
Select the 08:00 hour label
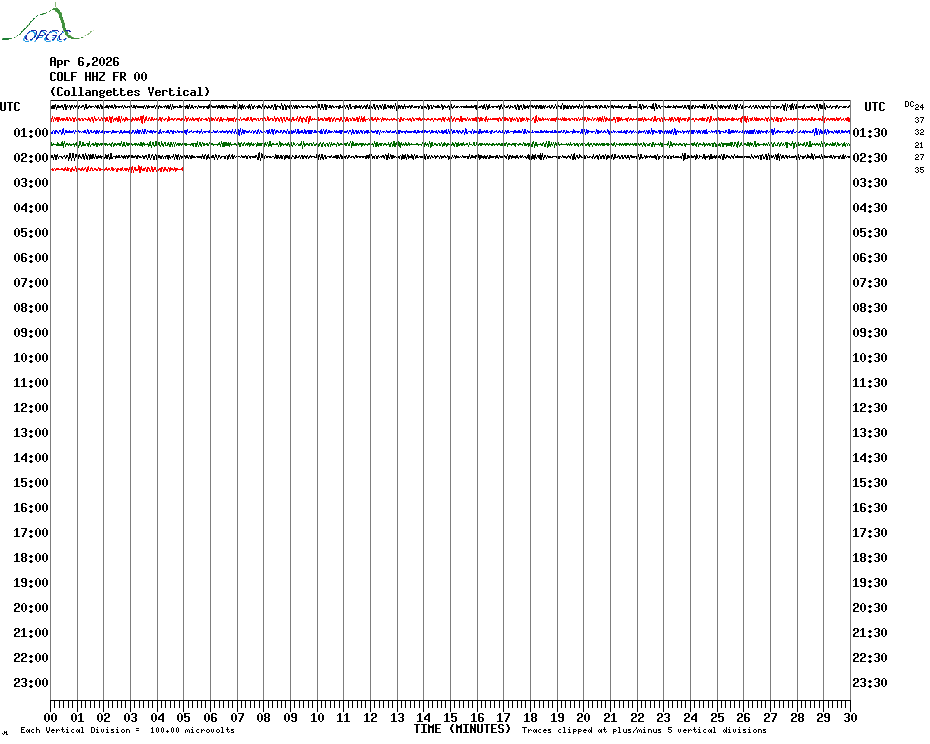point(31,307)
